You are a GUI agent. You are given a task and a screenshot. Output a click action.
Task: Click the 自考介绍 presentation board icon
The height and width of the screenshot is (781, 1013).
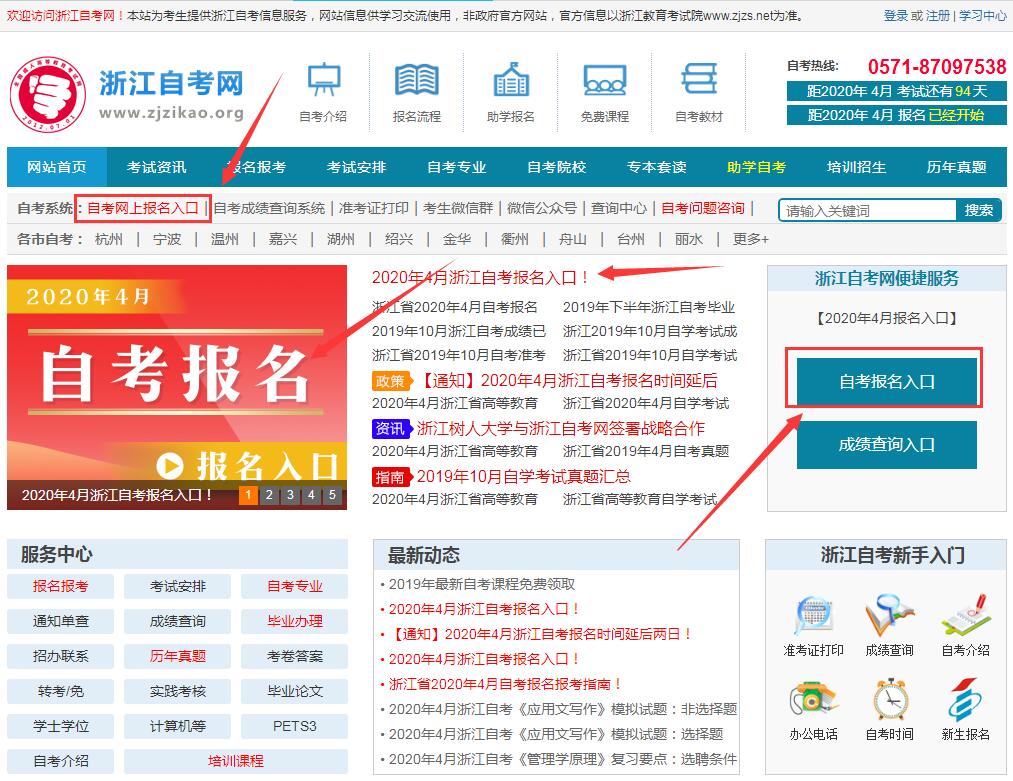click(x=322, y=80)
